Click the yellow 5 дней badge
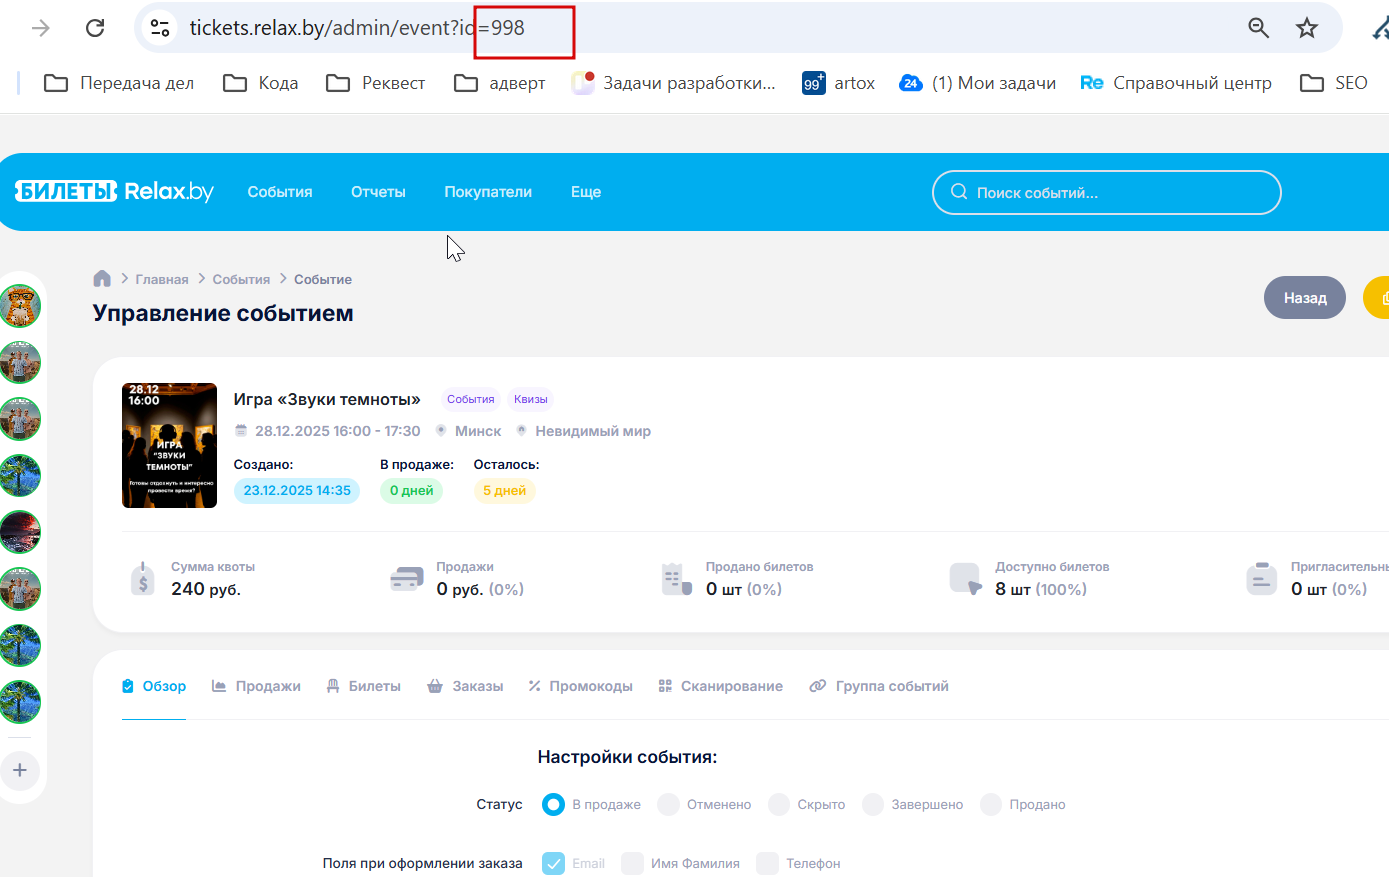Screen dimensions: 1389x877 tap(505, 490)
